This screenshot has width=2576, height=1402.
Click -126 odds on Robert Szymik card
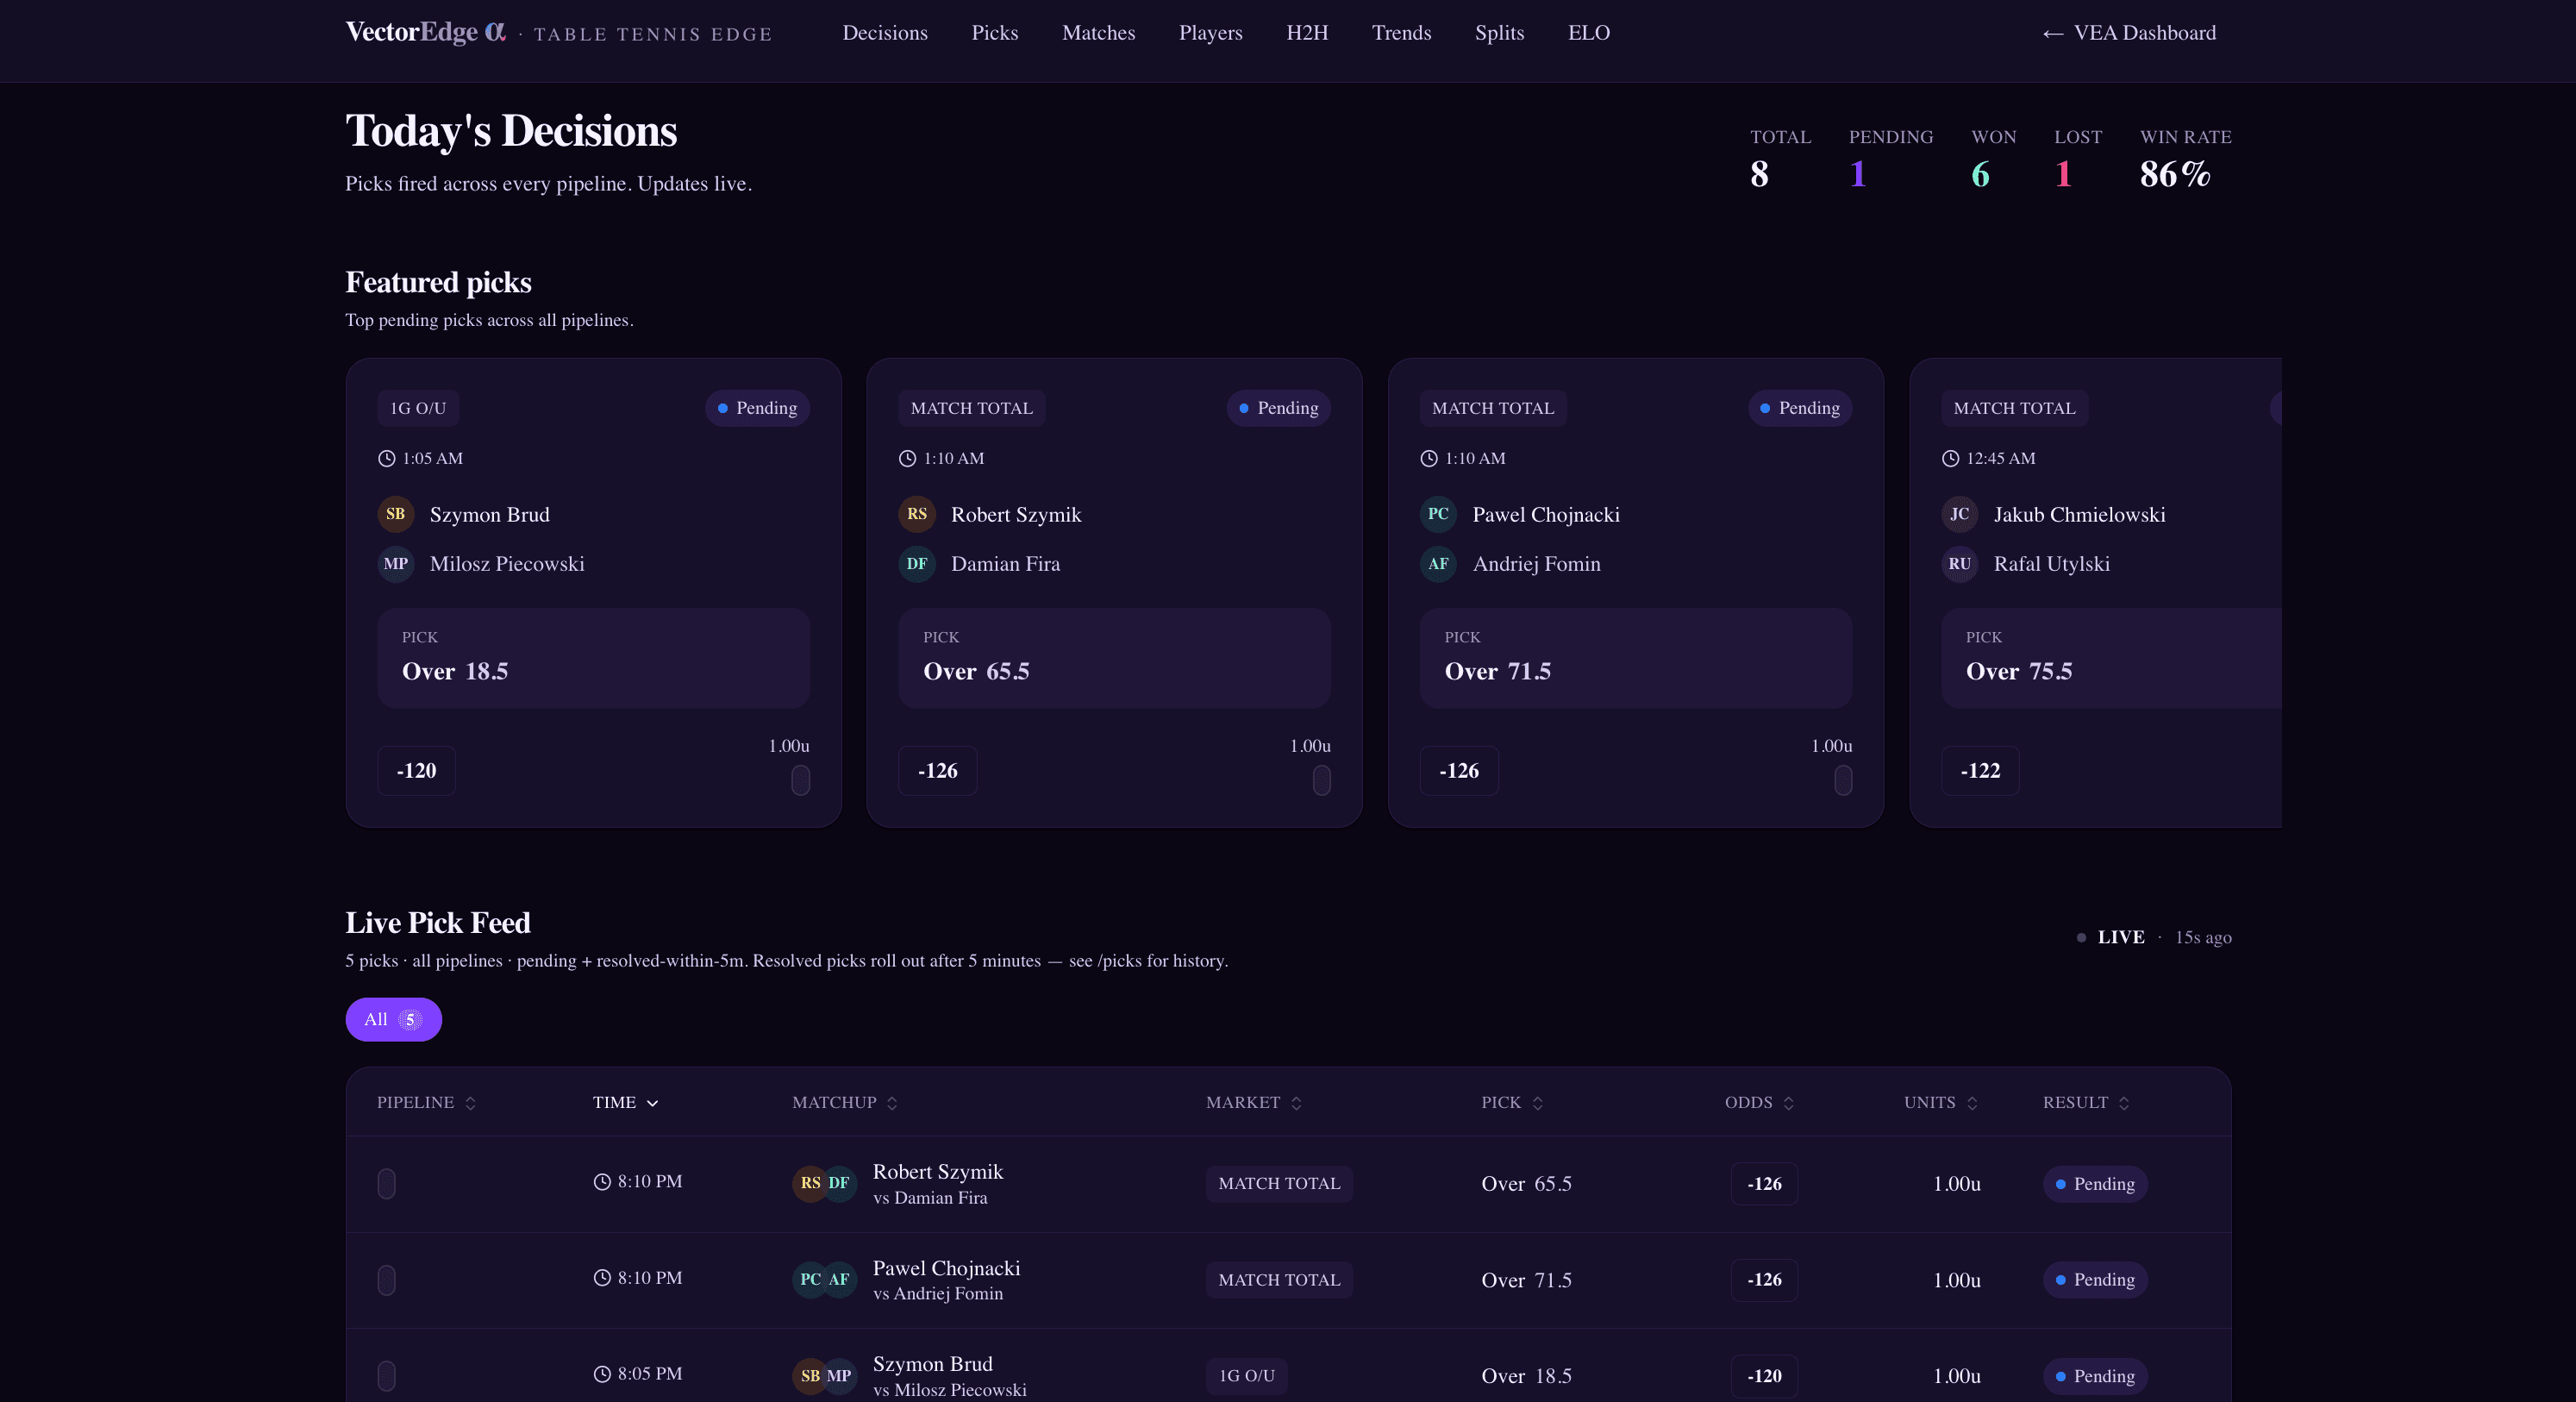point(937,771)
